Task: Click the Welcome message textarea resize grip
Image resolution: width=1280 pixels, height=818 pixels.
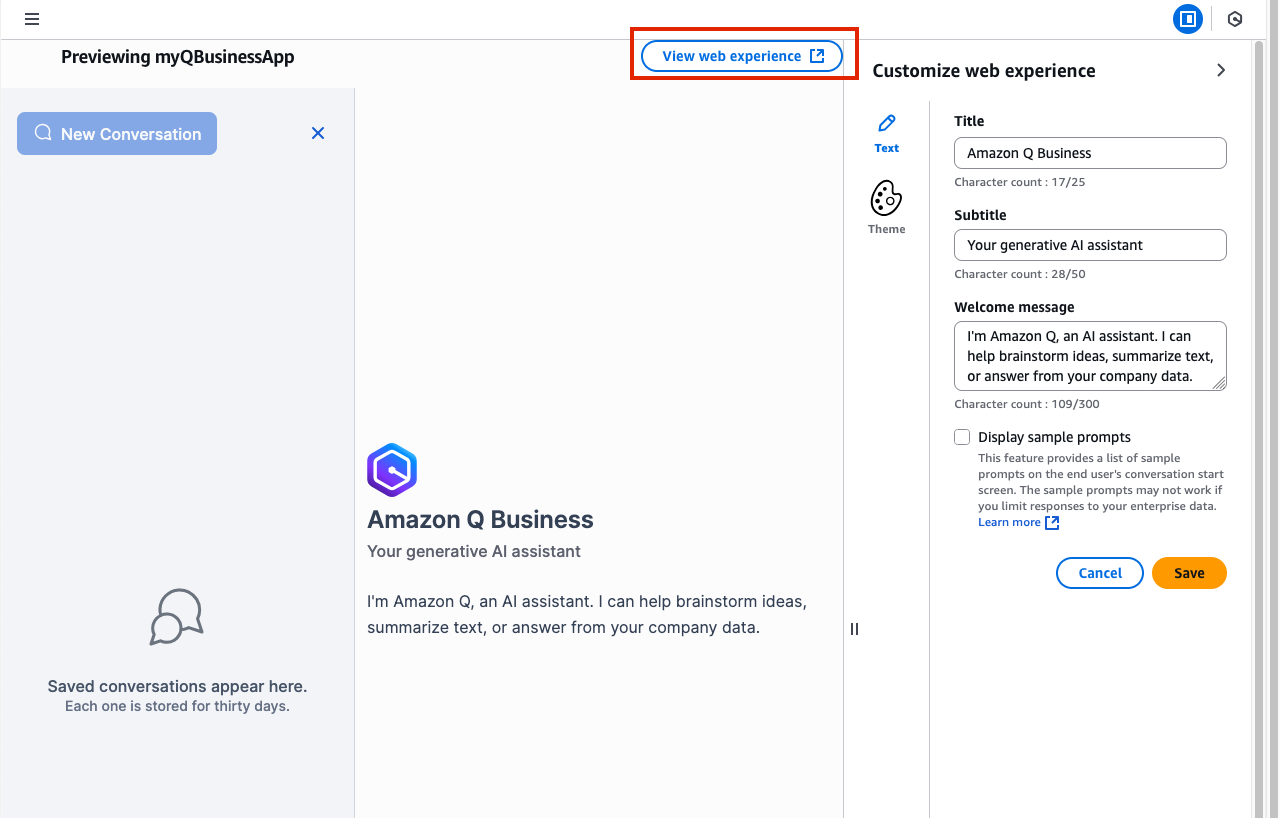Action: pyautogui.click(x=1220, y=383)
